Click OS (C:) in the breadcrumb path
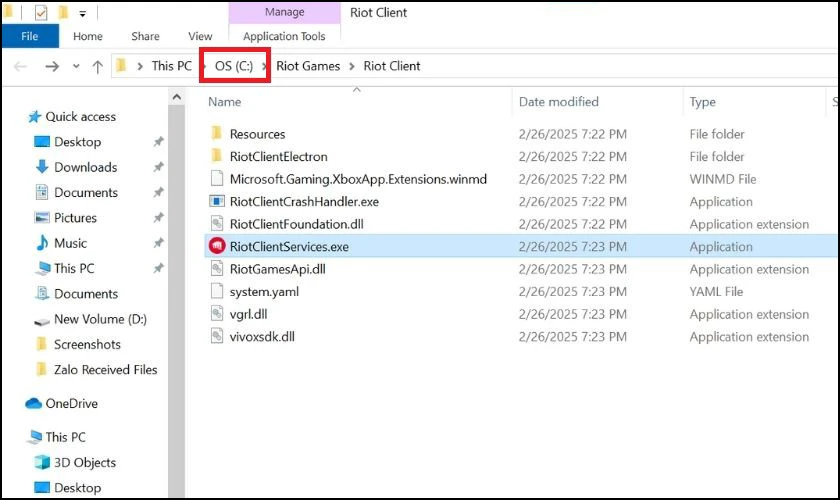Screen dimensions: 840x500 (234, 66)
